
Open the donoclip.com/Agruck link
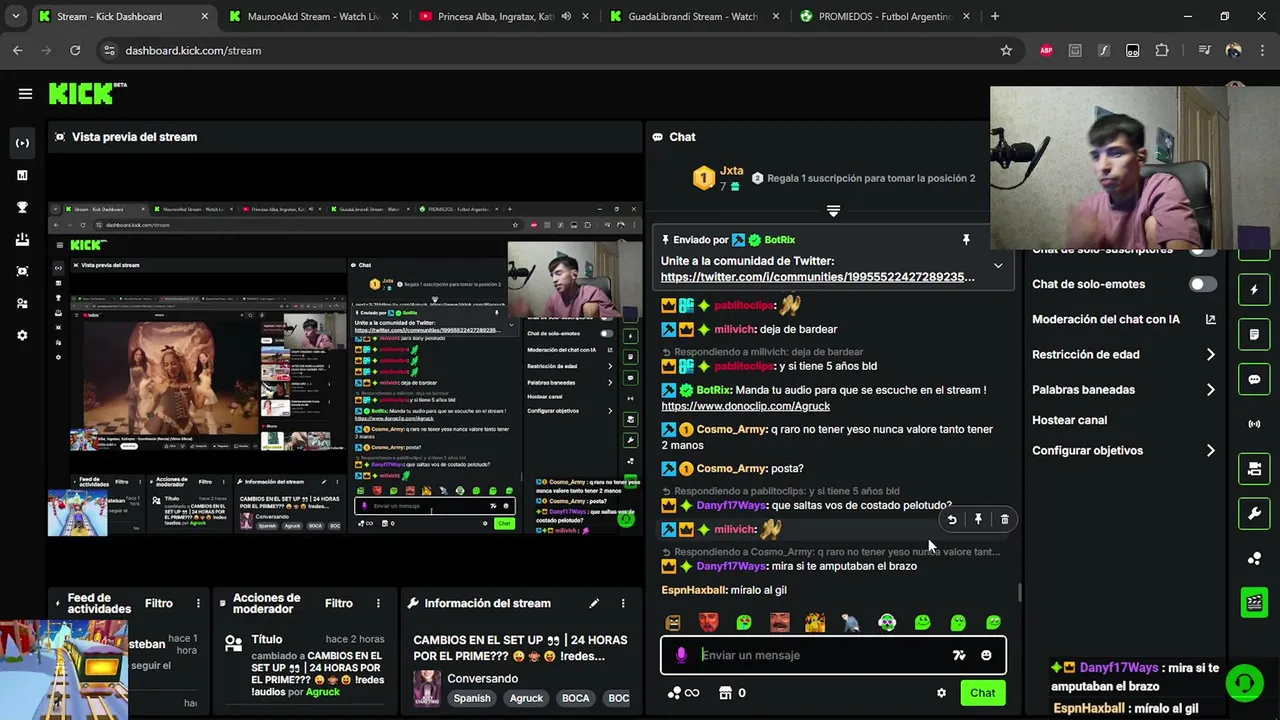tap(745, 406)
